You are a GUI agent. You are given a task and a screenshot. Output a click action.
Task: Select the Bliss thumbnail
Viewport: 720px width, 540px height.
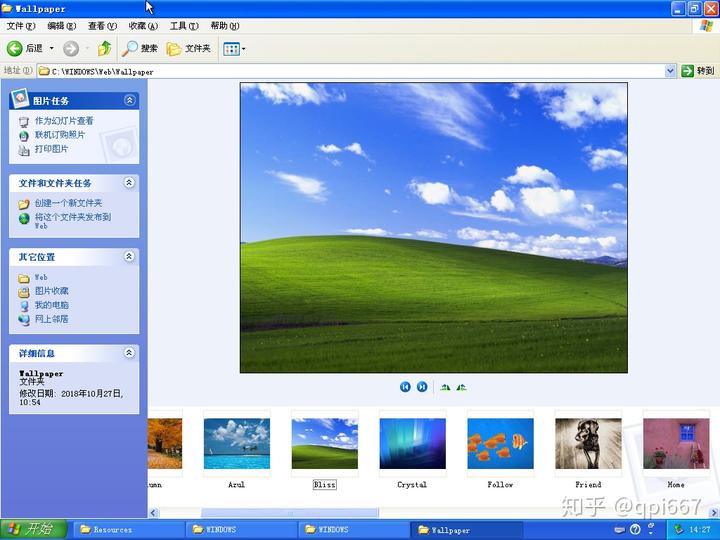325,444
